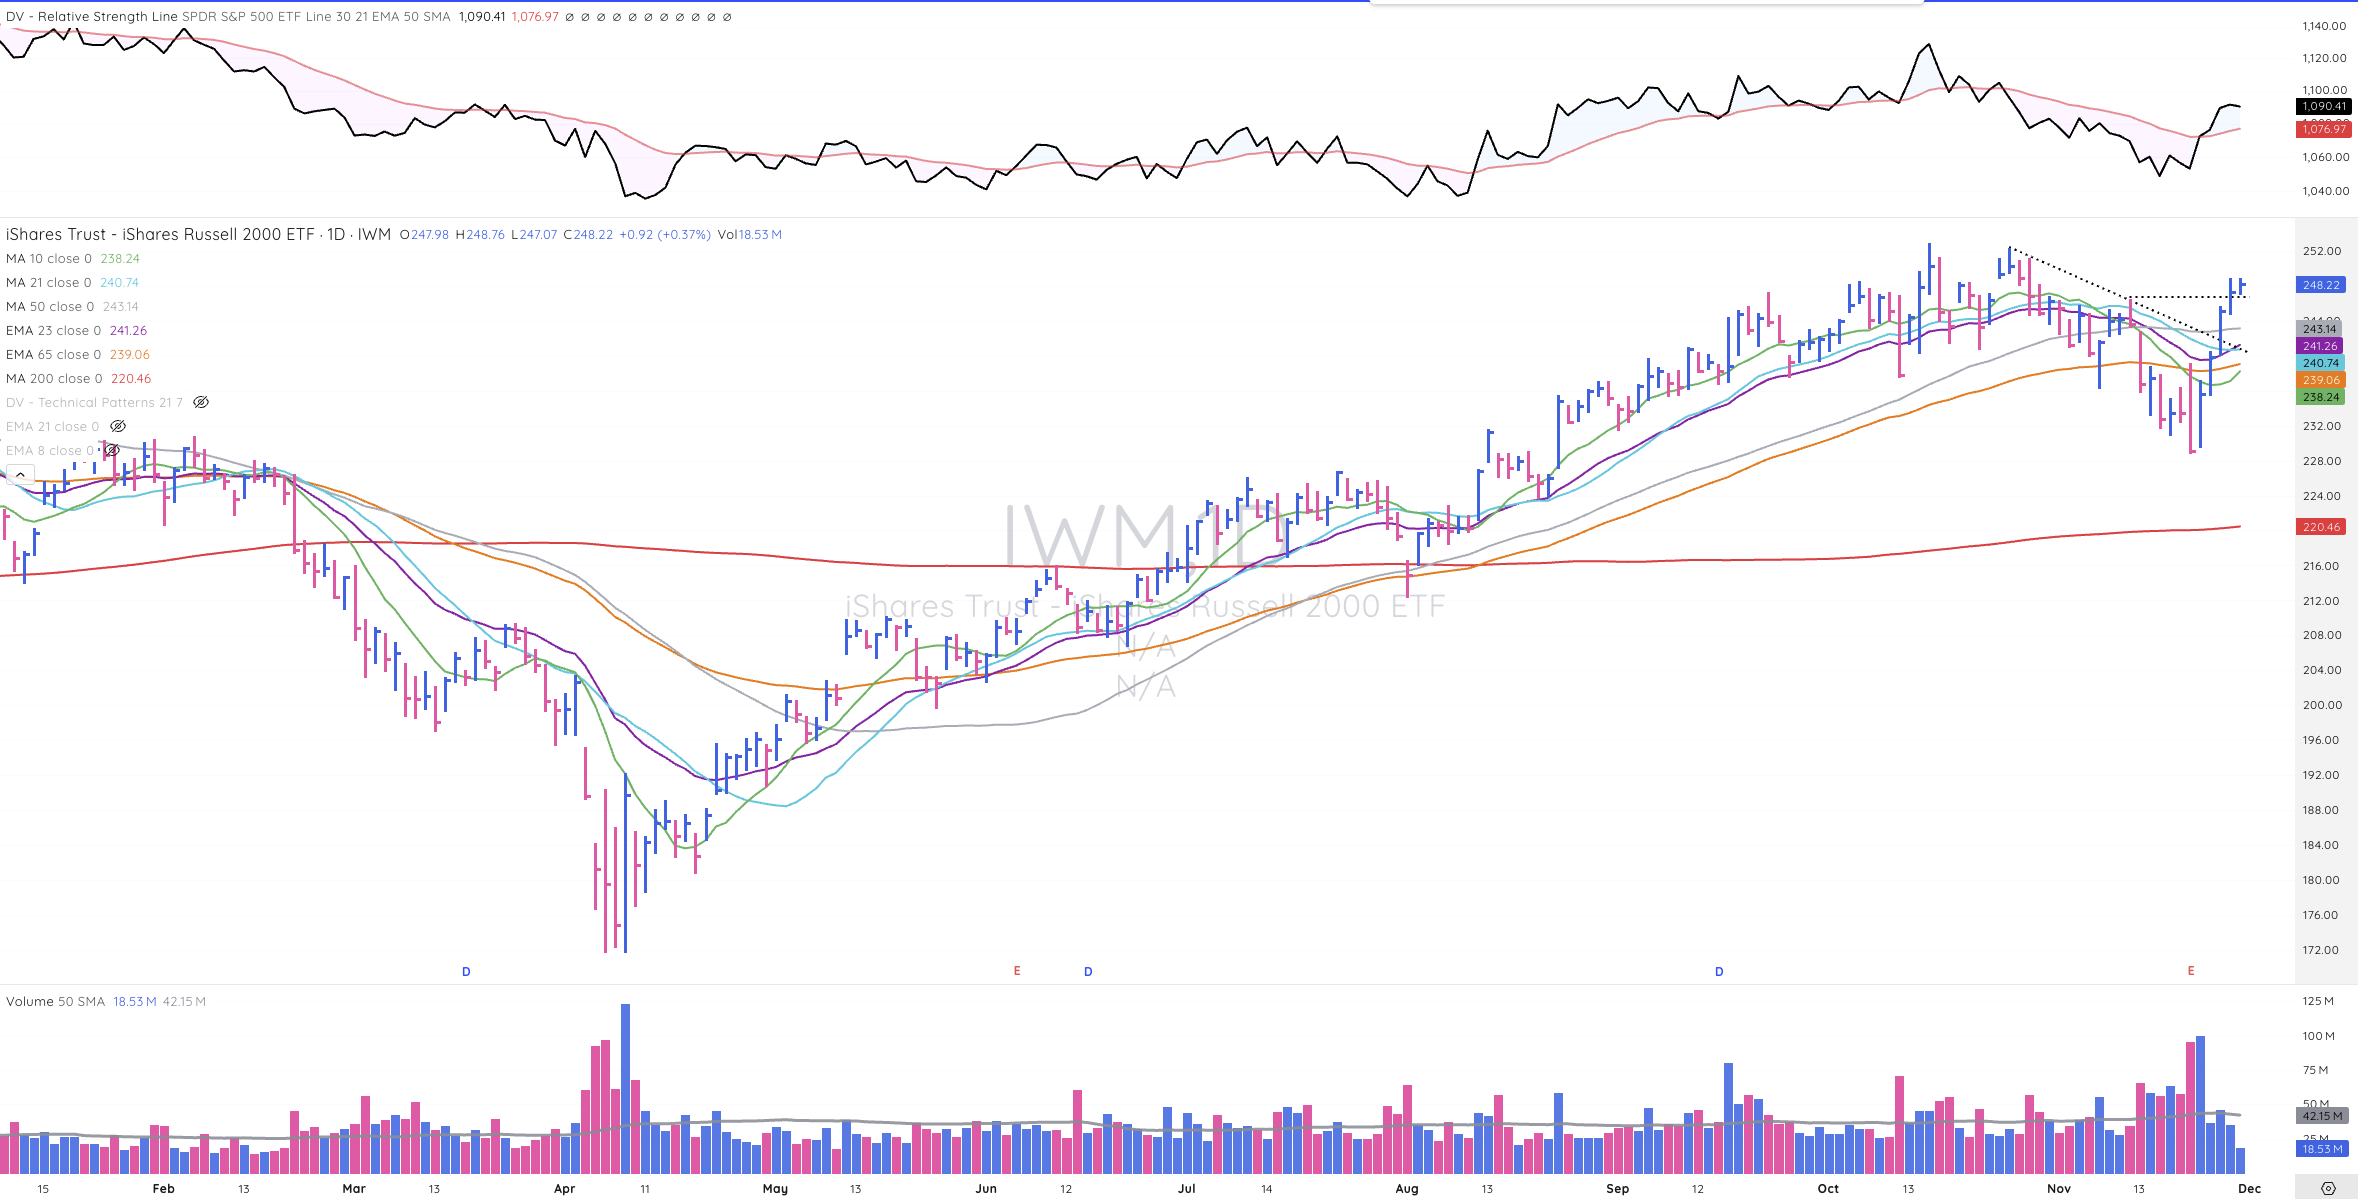Select the IWM symbol in chart title
Image resolution: width=2358 pixels, height=1199 pixels.
point(374,235)
